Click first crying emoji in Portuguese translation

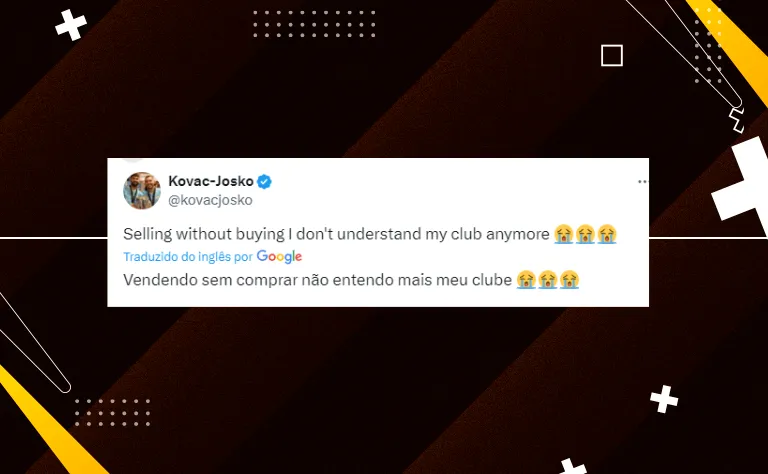click(x=526, y=280)
